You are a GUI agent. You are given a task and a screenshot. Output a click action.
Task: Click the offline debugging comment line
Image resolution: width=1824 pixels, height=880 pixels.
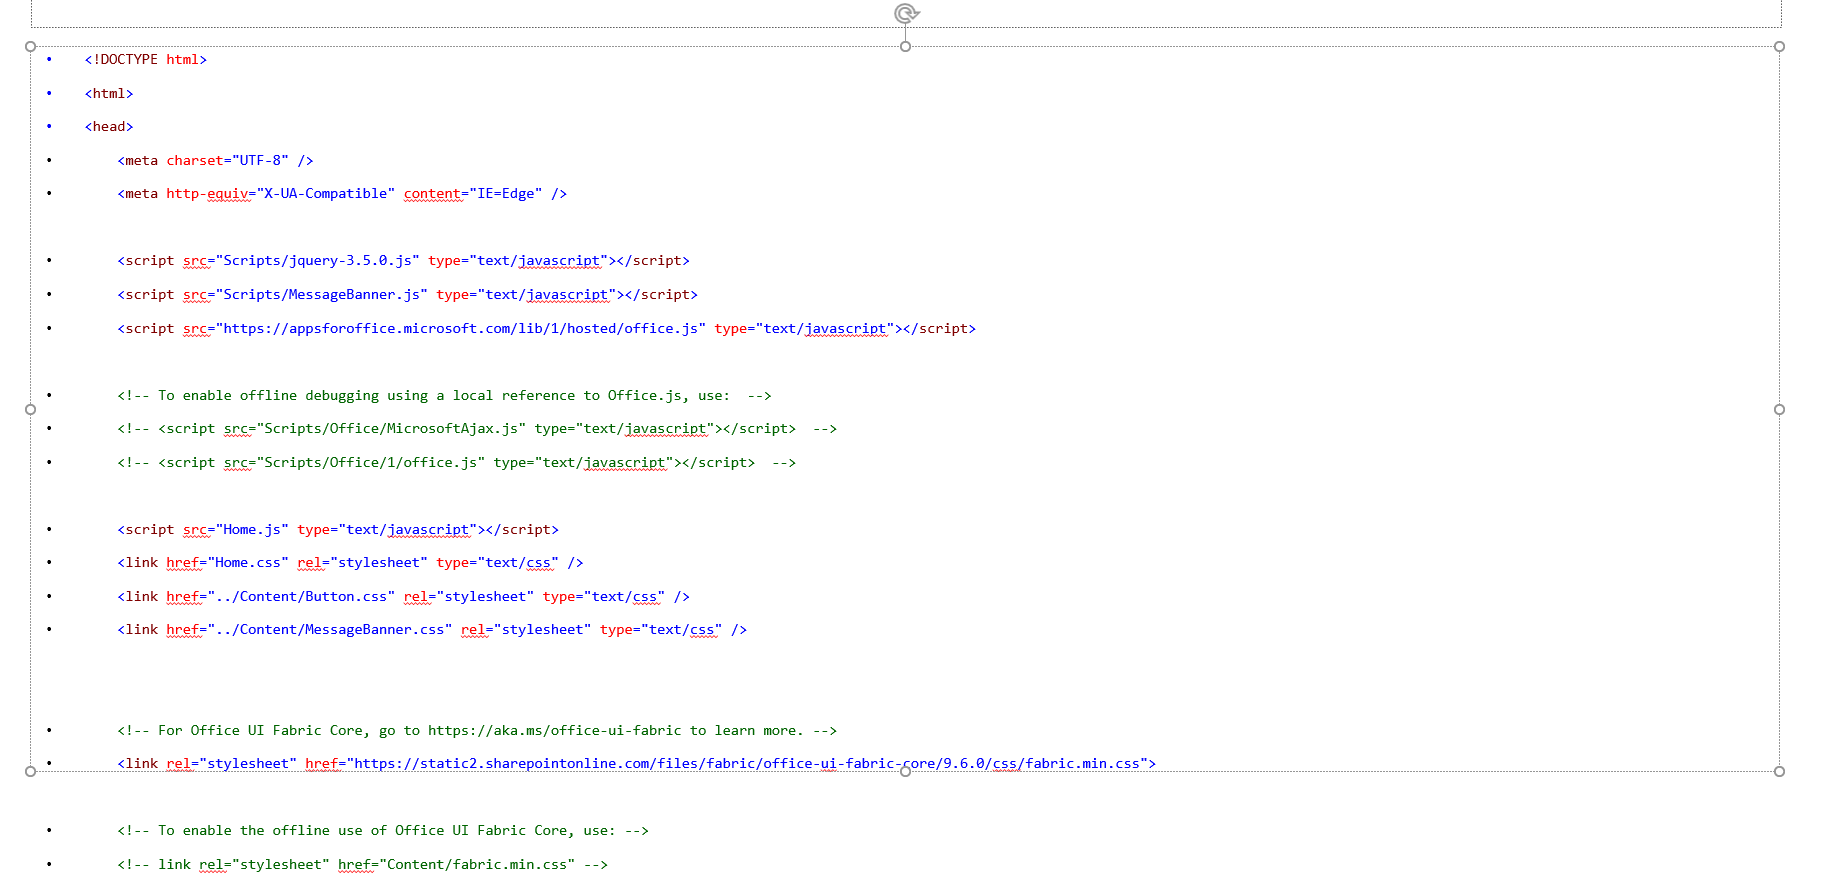pyautogui.click(x=444, y=396)
